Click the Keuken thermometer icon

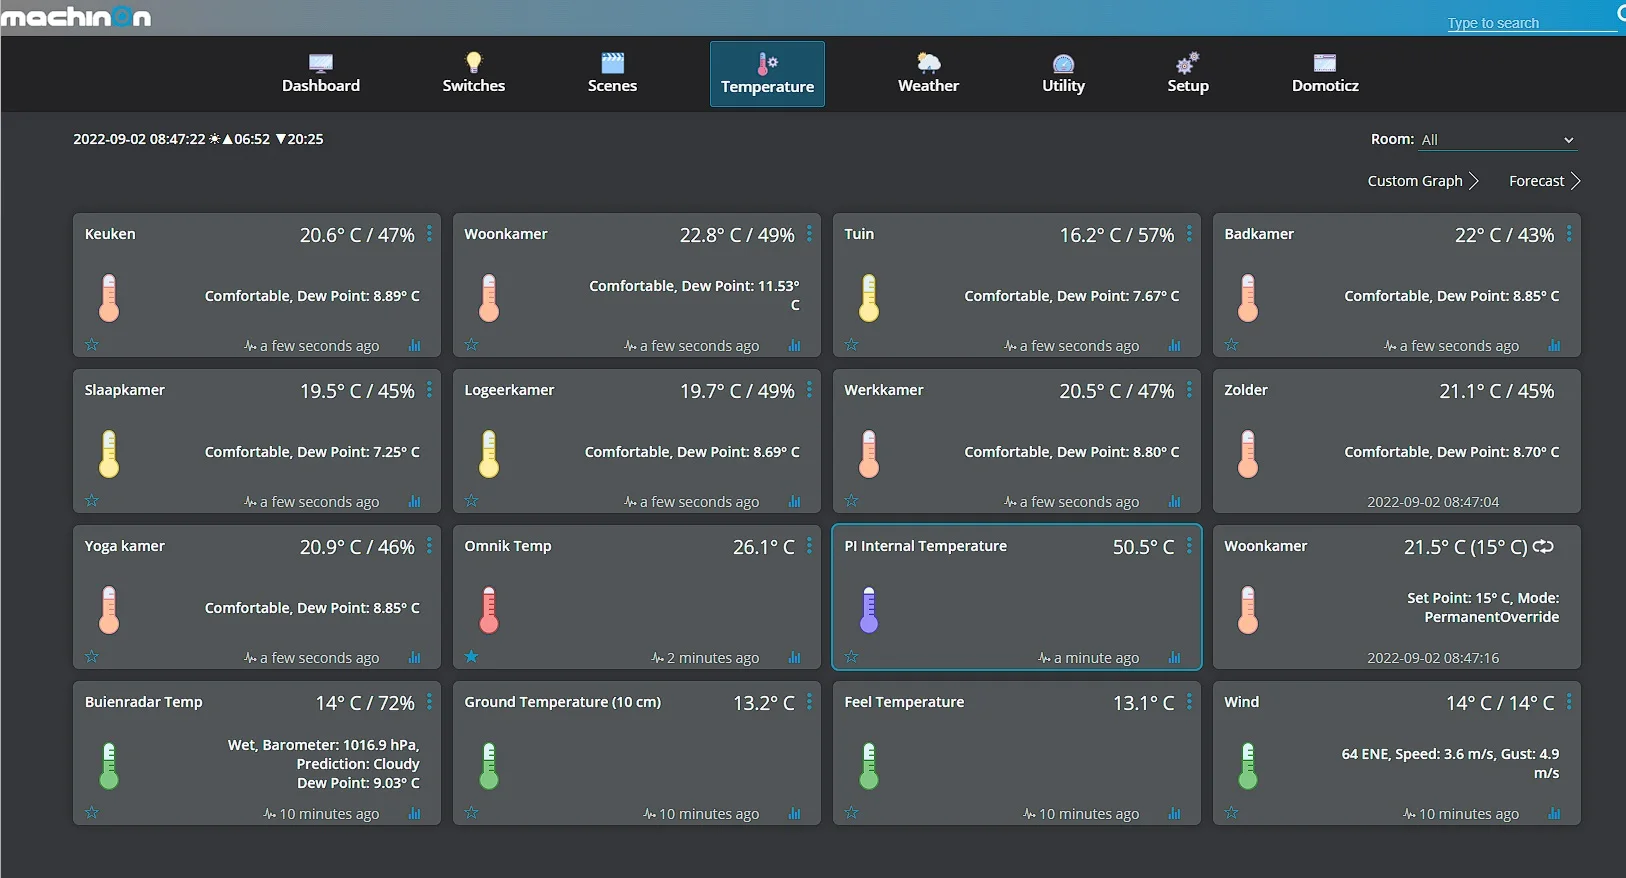(x=109, y=298)
